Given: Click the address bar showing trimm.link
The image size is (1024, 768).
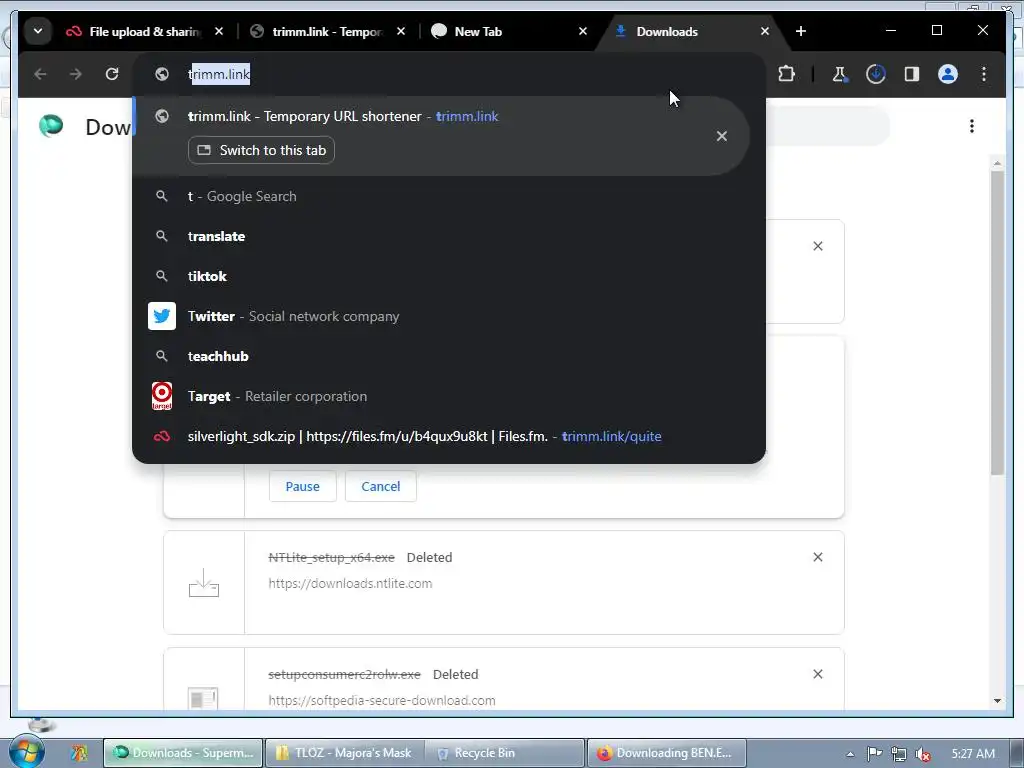Looking at the screenshot, I should 449,74.
